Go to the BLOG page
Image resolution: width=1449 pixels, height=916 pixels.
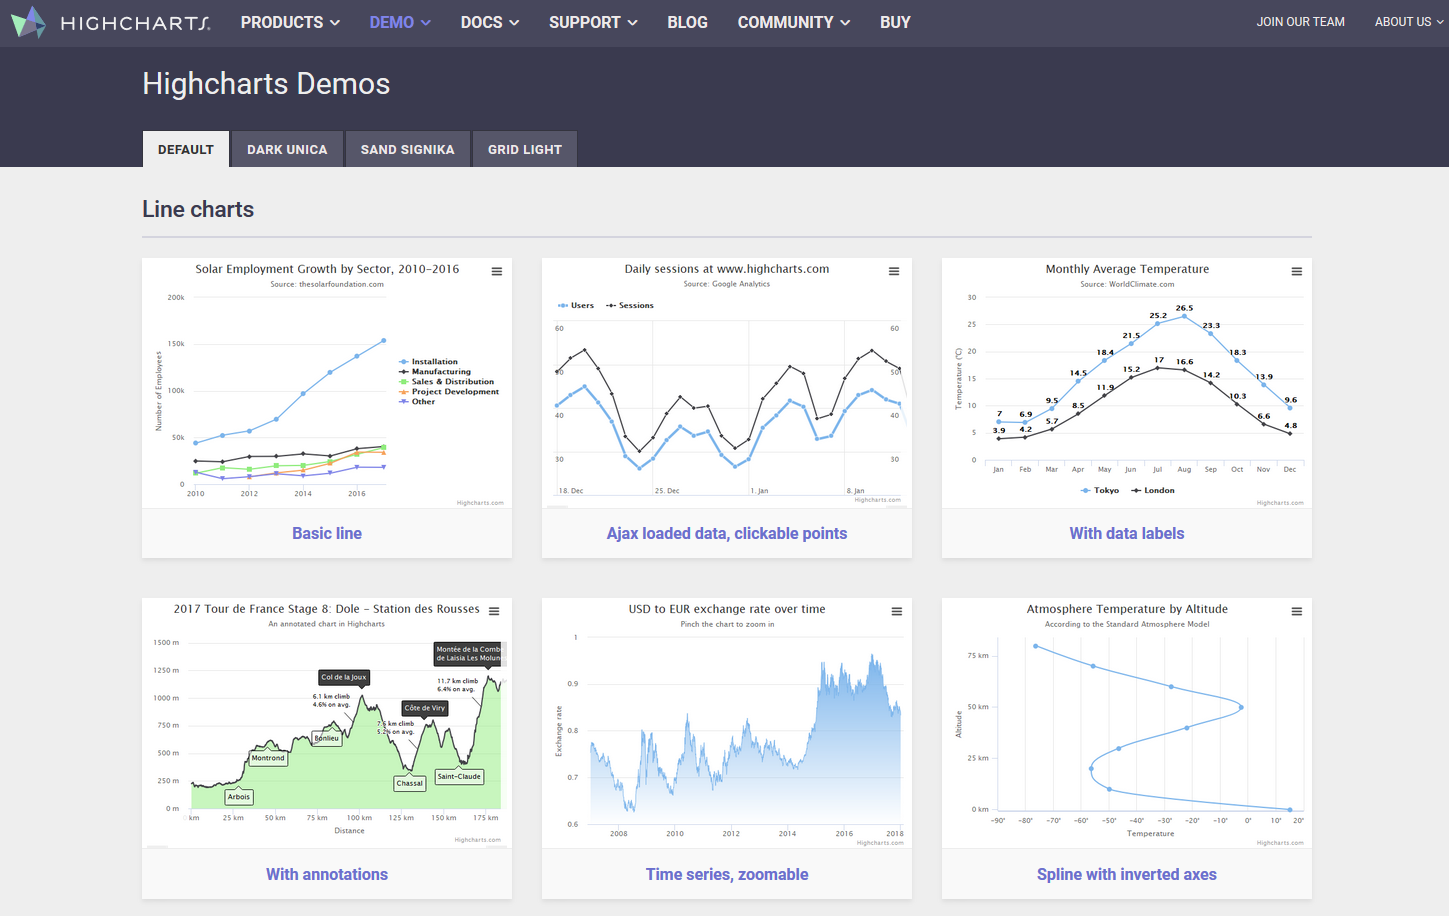687,22
